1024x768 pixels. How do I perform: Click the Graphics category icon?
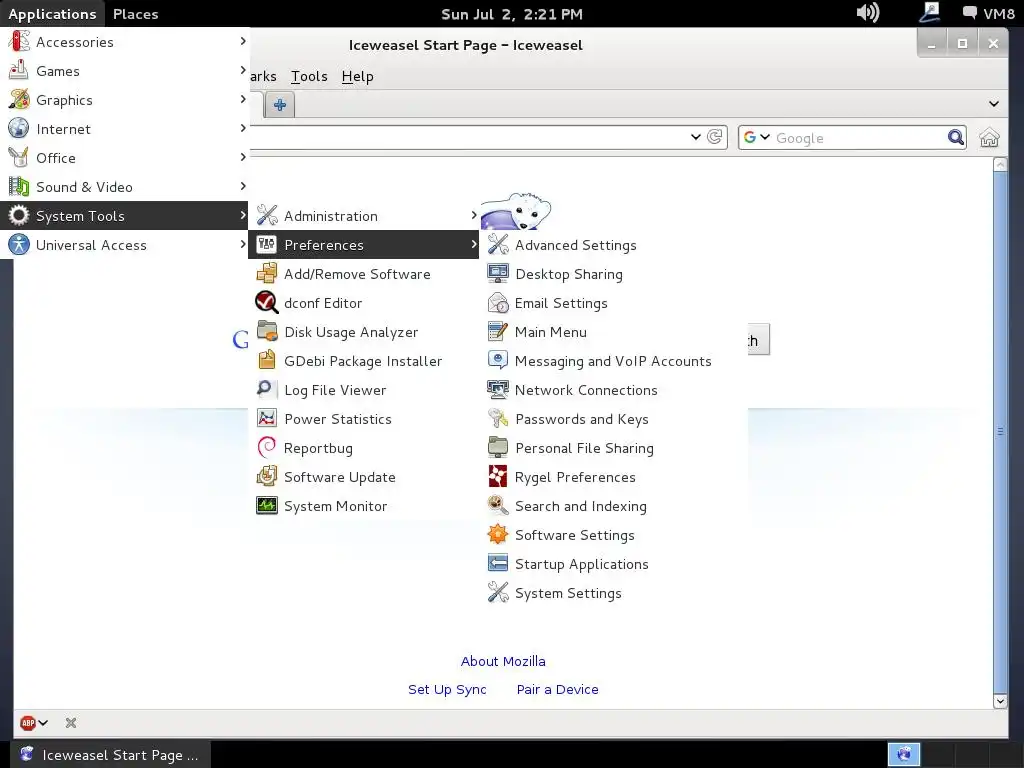(x=19, y=99)
